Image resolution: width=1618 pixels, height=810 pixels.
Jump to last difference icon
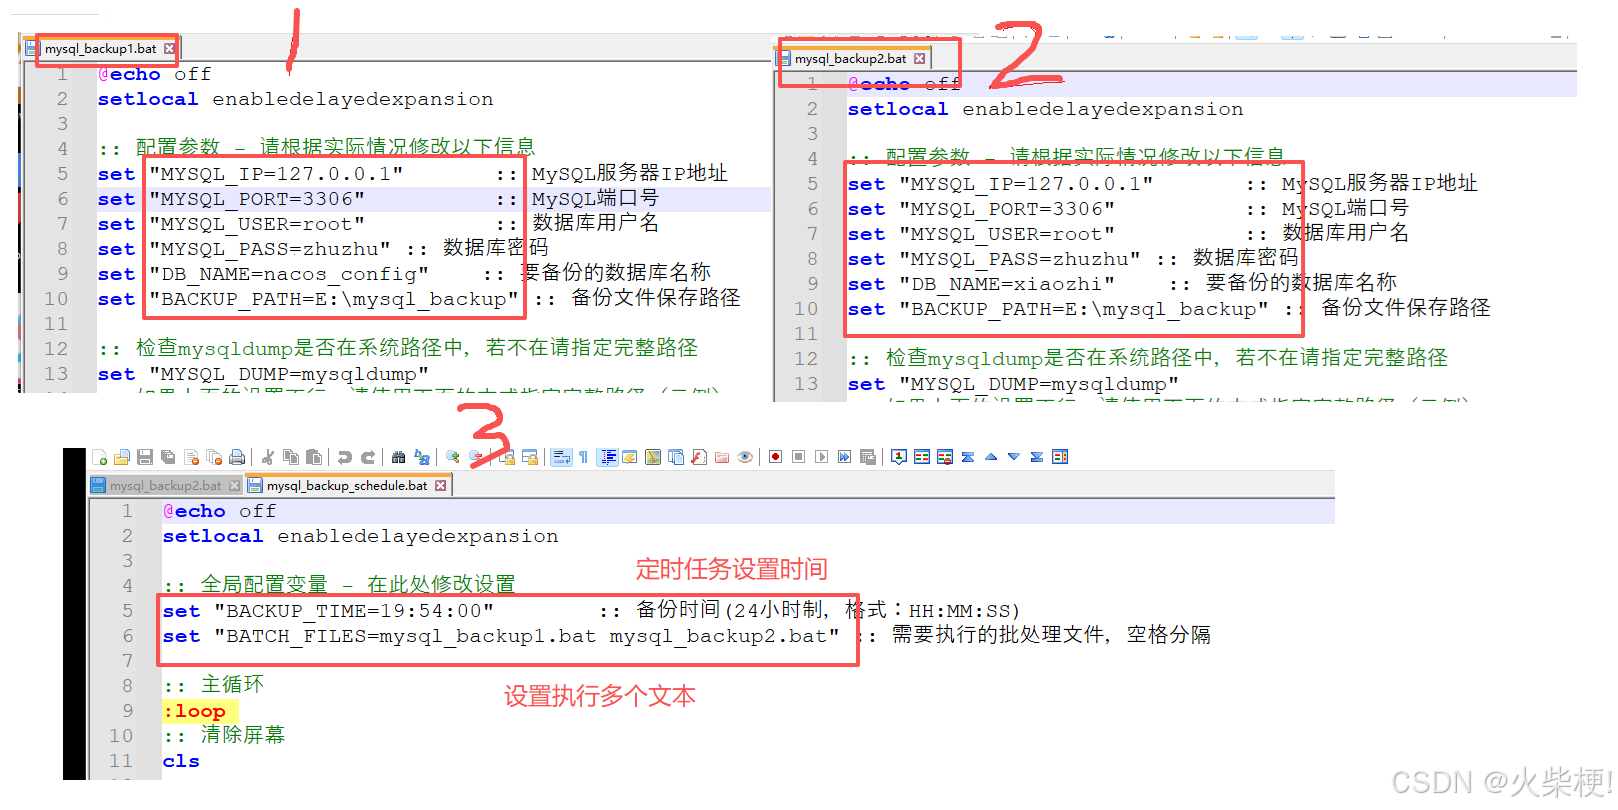[1036, 457]
